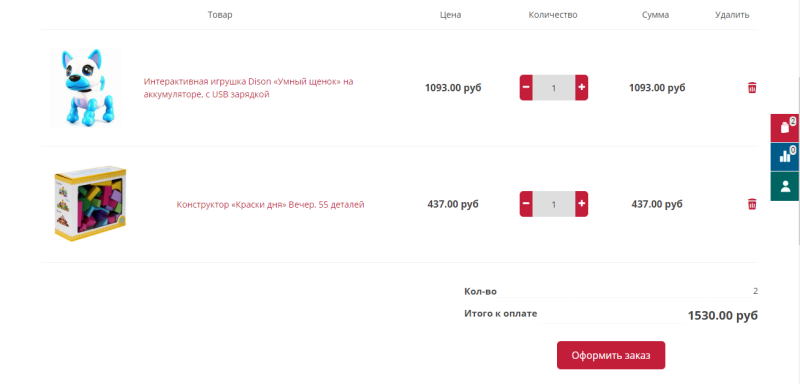Open the red shopping bag sidebar icon
The height and width of the screenshot is (384, 800).
785,128
